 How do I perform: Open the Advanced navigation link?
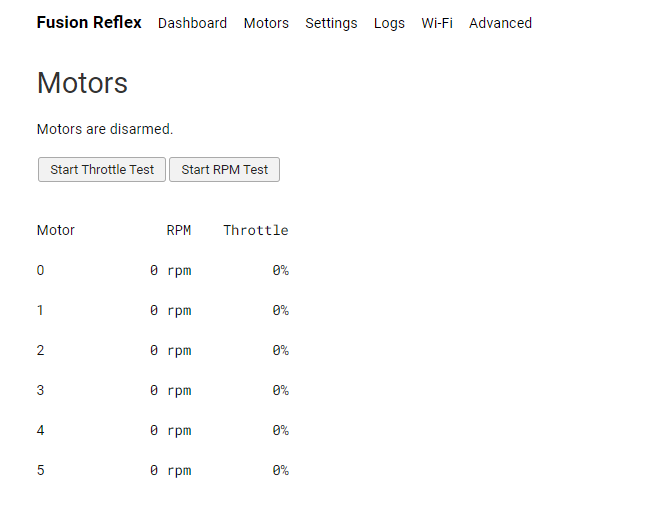pyautogui.click(x=500, y=23)
